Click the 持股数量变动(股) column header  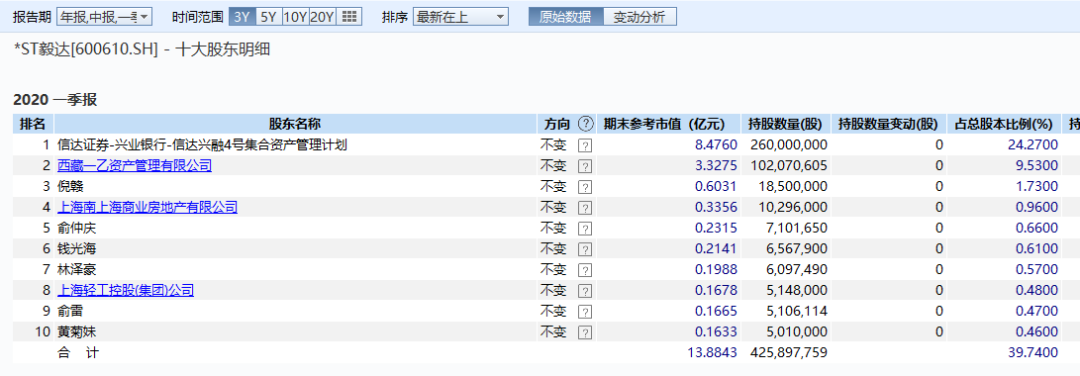(889, 124)
